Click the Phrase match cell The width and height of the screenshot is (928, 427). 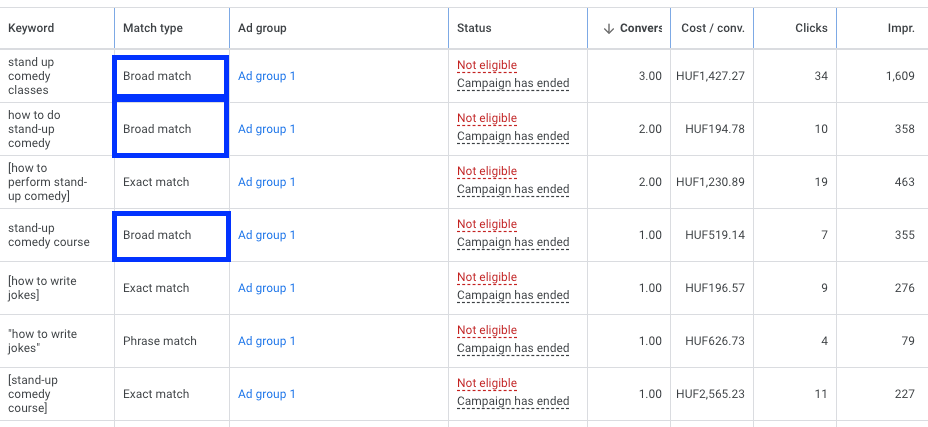160,341
